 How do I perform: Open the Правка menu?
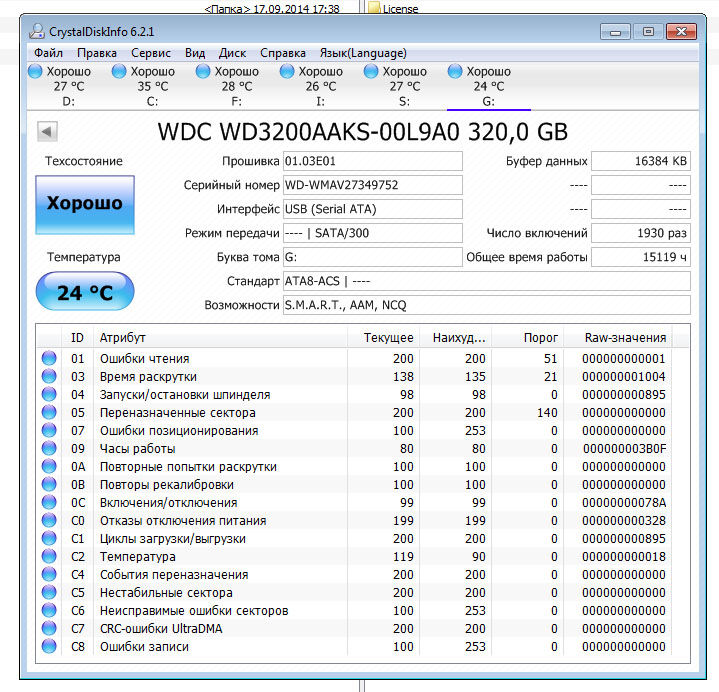point(97,53)
